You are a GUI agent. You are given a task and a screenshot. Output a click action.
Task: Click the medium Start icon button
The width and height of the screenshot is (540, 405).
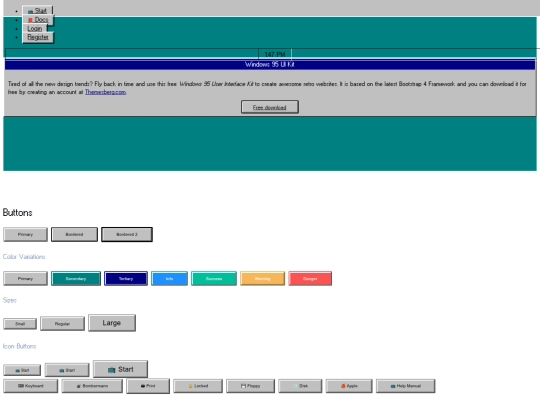67,370
